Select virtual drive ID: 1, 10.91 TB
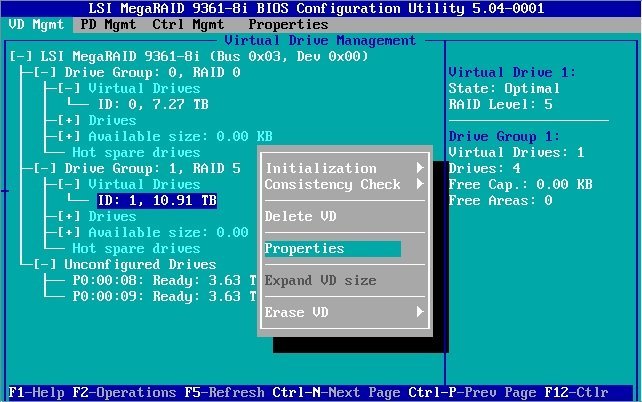642x402 pixels. pyautogui.click(x=157, y=200)
